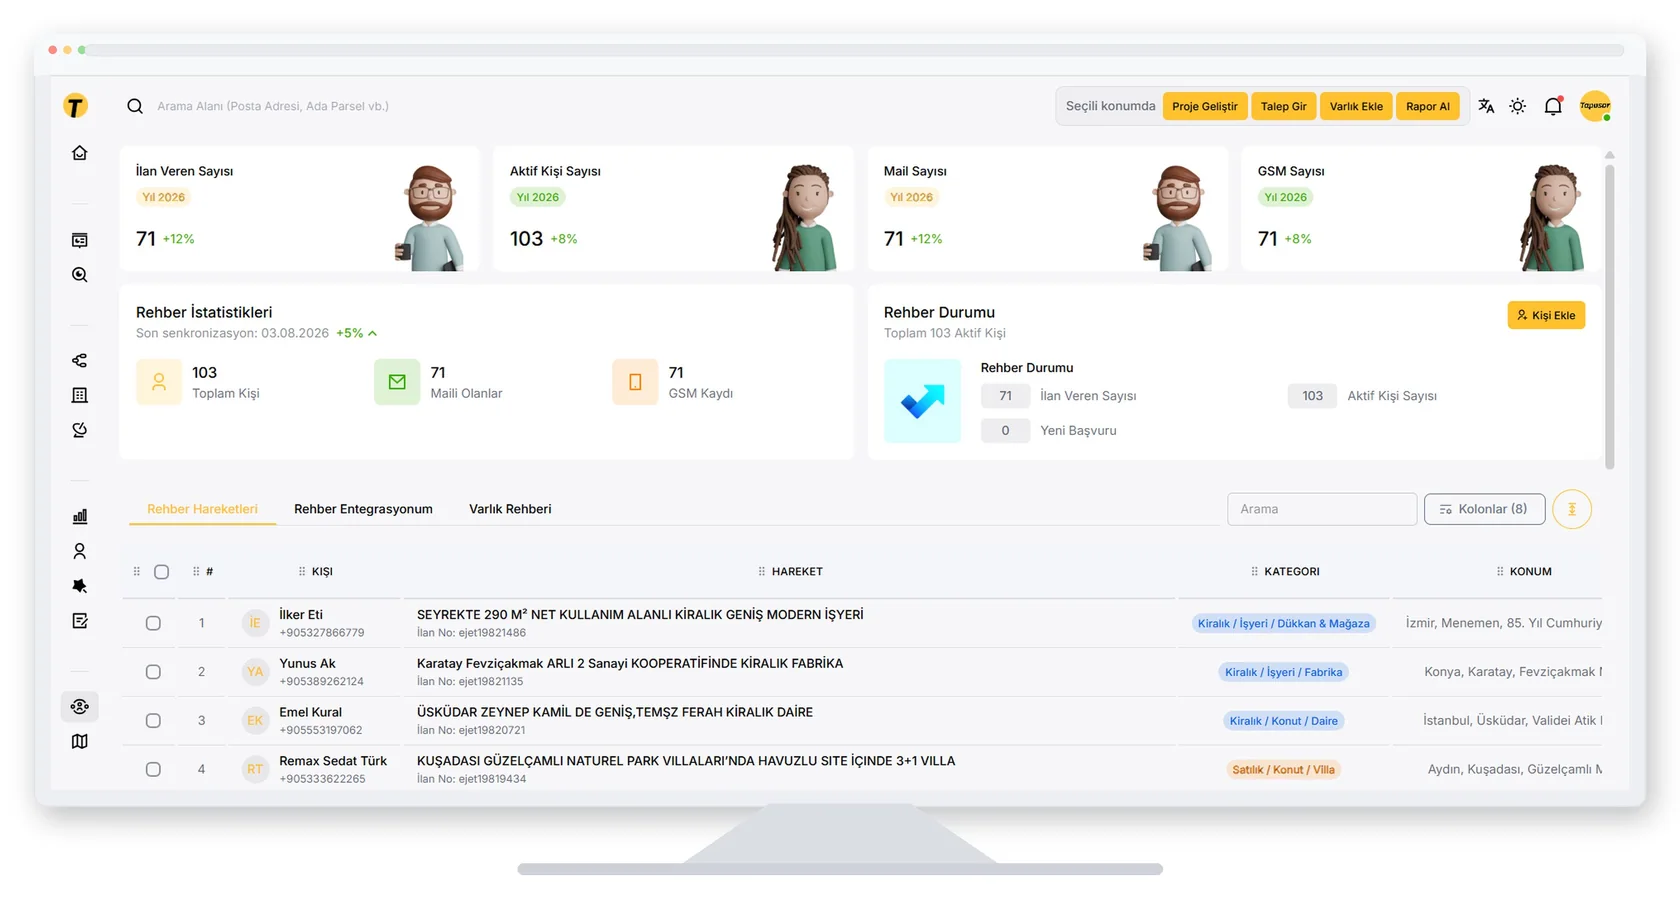
Task: Open the language translate icon
Action: pyautogui.click(x=1486, y=106)
